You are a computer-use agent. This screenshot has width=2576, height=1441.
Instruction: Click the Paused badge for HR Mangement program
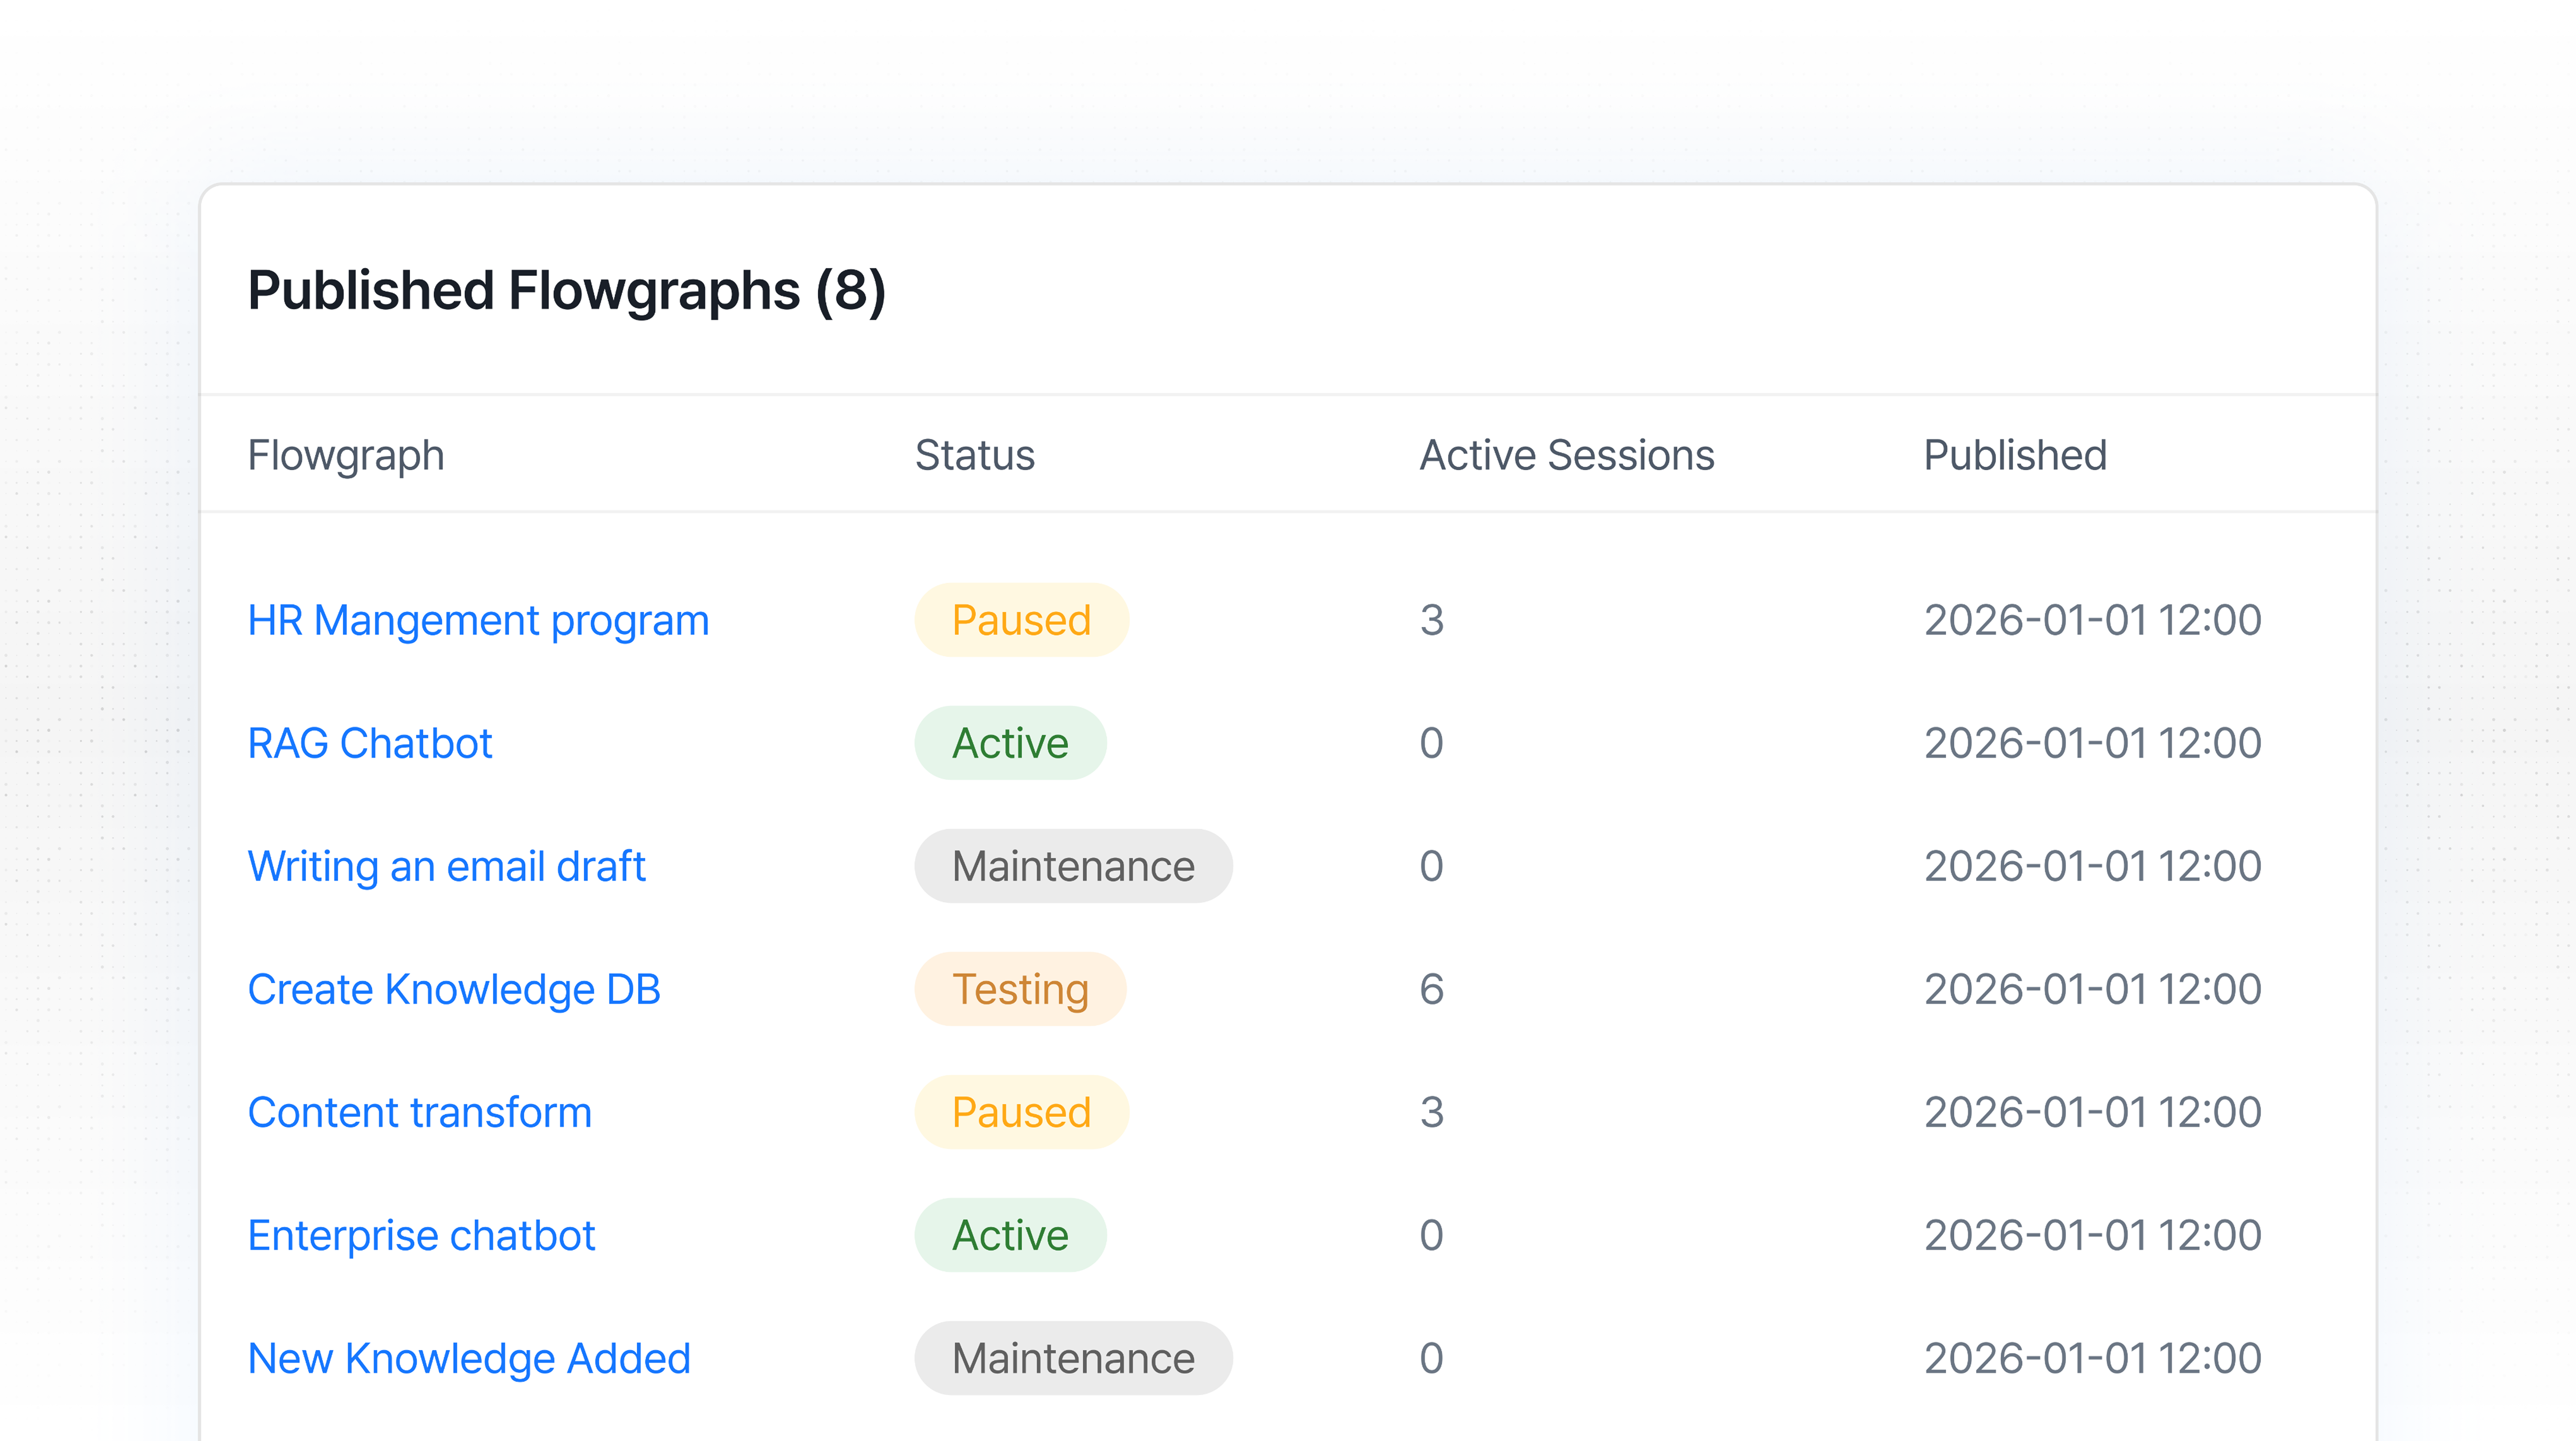coord(1021,620)
